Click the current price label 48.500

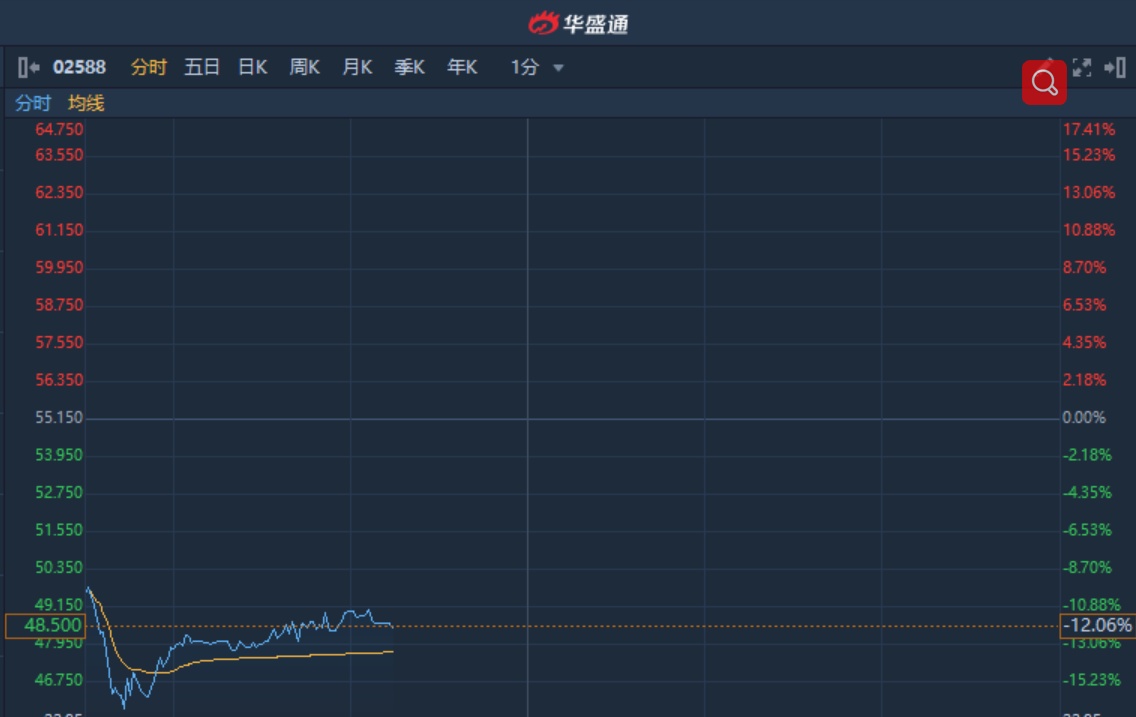click(x=46, y=626)
